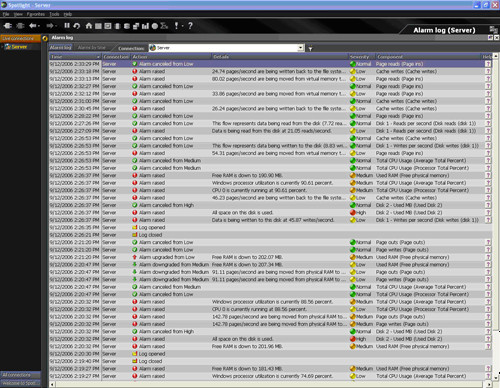Collapse sidebar with the round yellow arrow icon
Image resolution: width=500 pixels, height=388 pixels.
point(45,38)
